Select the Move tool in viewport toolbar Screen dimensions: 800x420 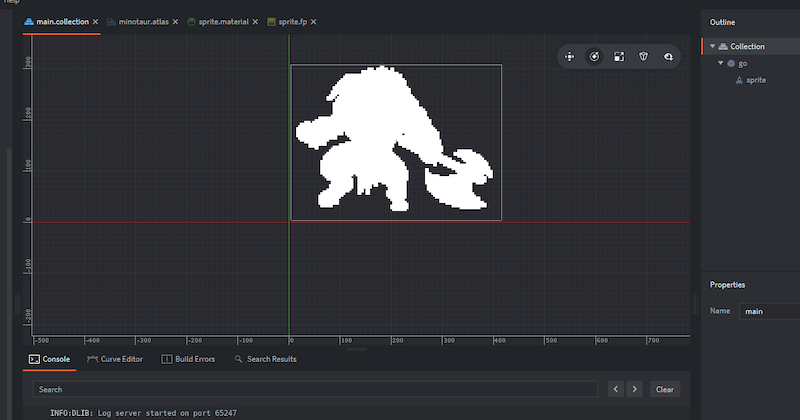coord(570,57)
